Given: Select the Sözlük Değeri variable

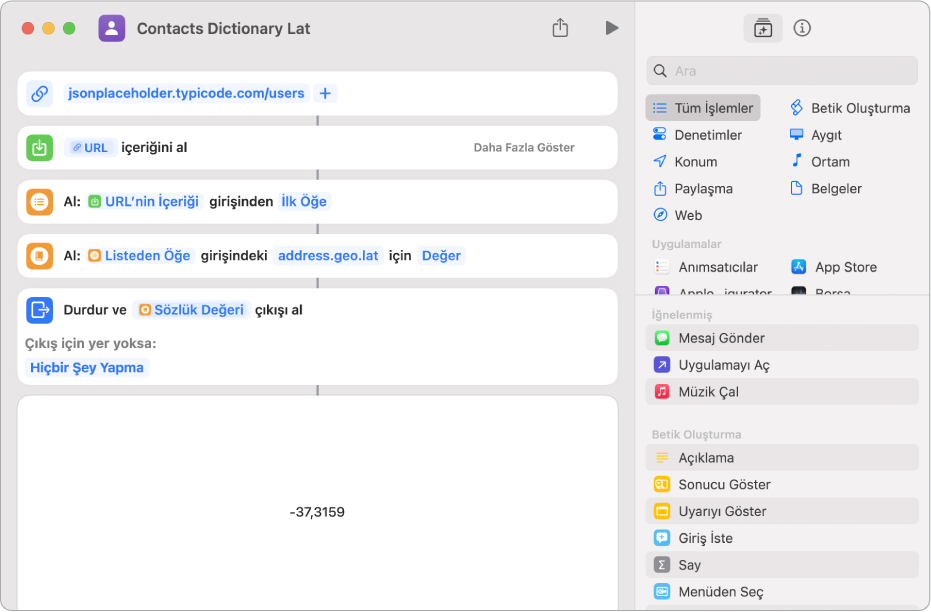Looking at the screenshot, I should tap(191, 310).
